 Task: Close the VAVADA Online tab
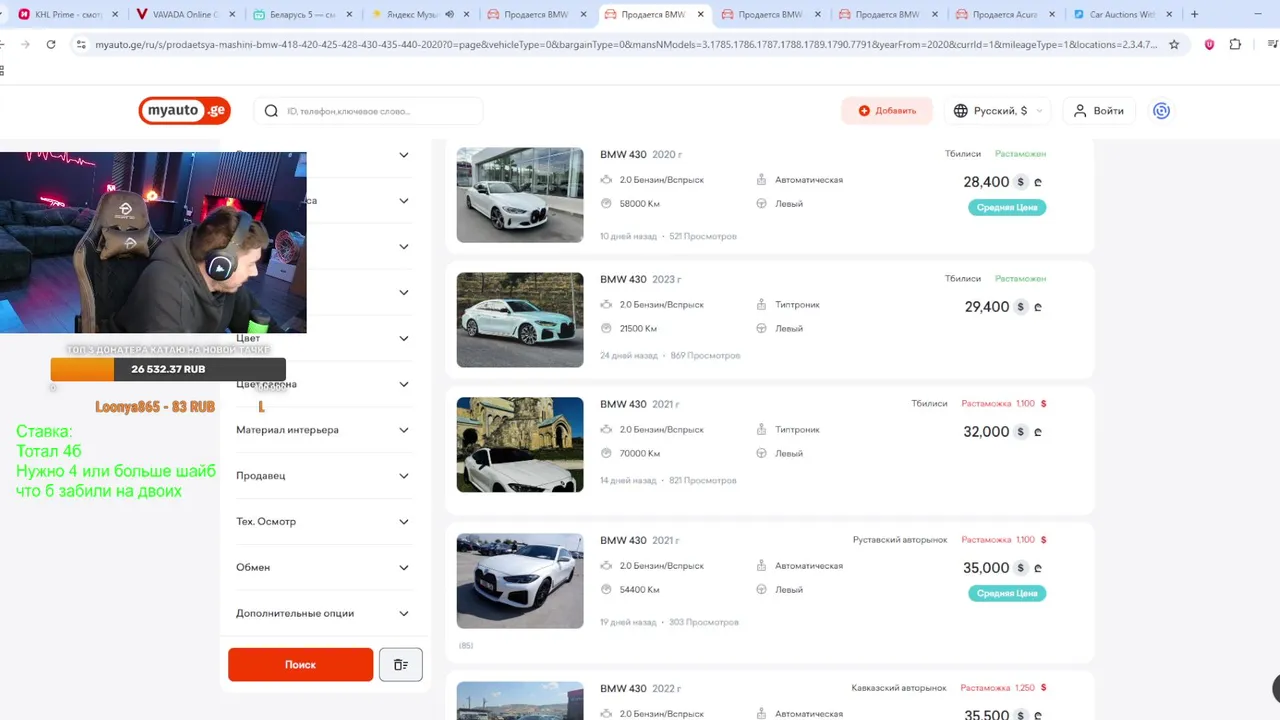[231, 15]
